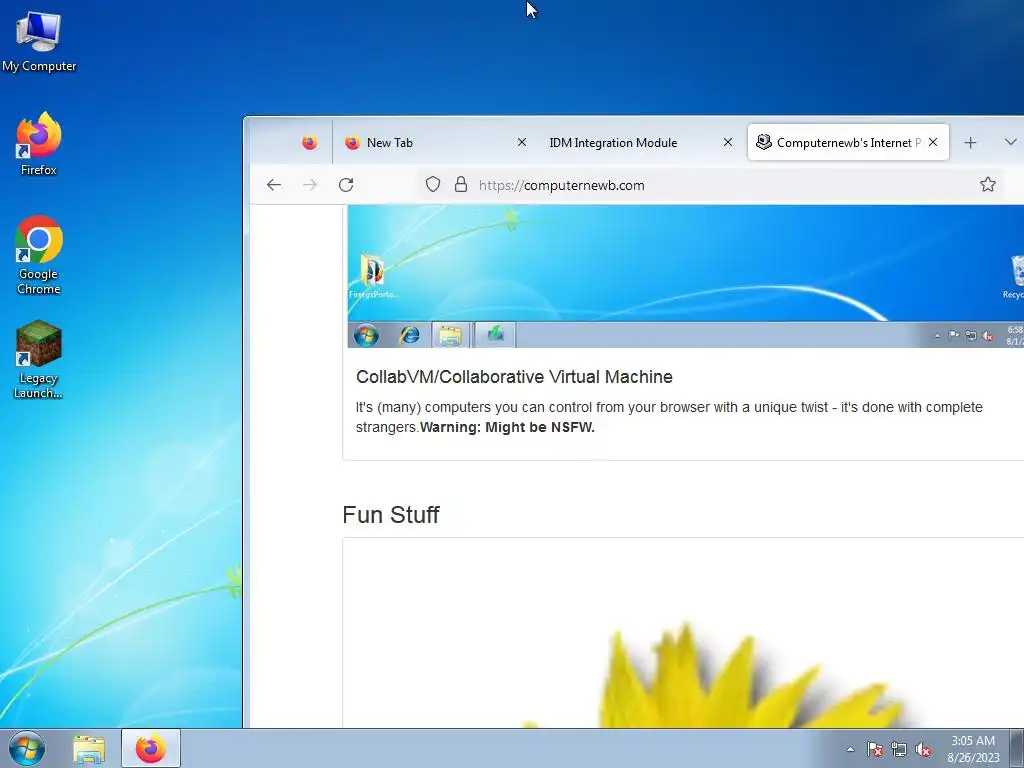Bookmark this page with star icon

987,185
